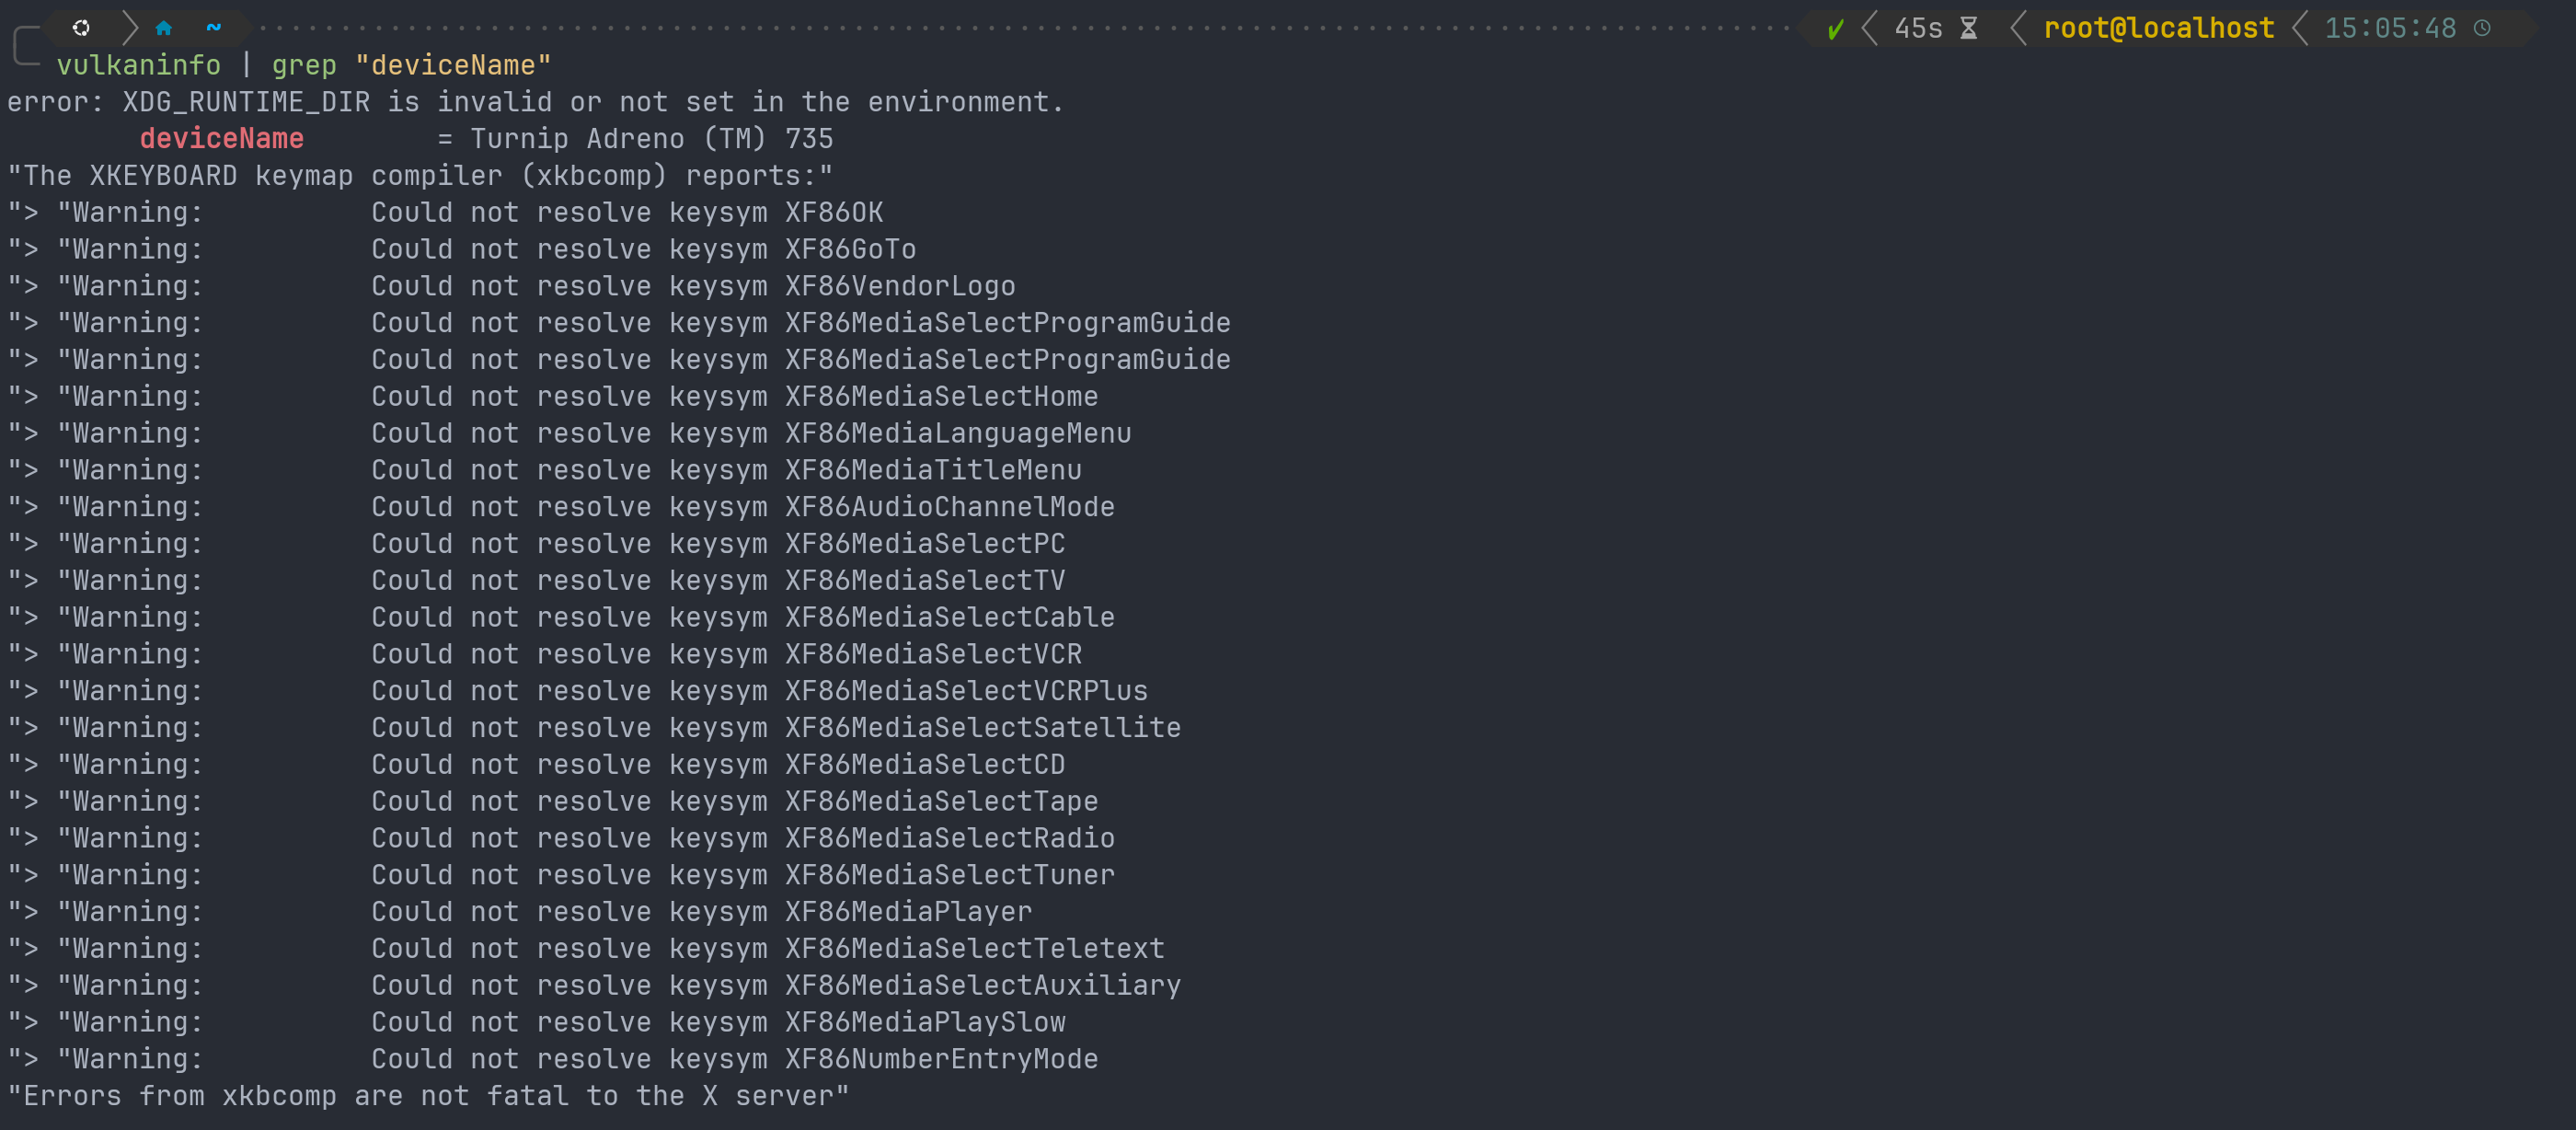
Task: Click the 'Errors from xkbcomp' final line
Action: (x=428, y=1095)
